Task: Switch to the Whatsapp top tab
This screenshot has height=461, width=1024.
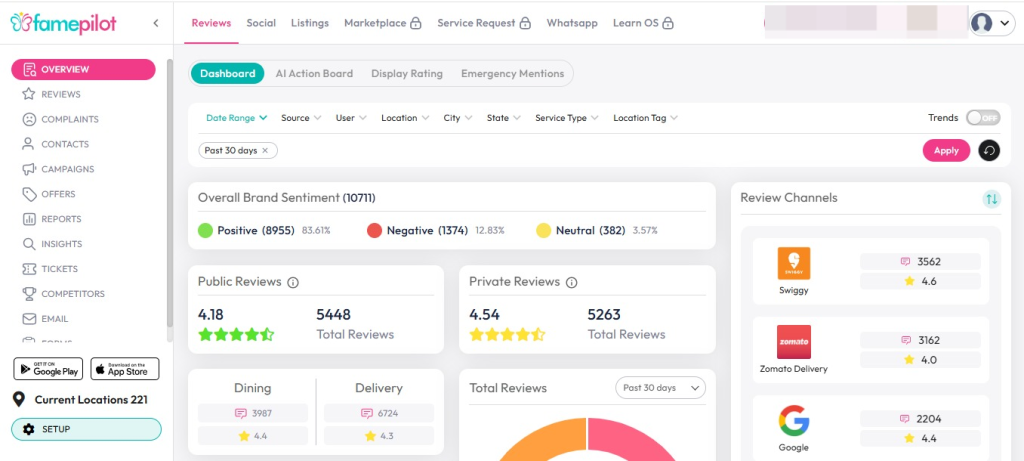Action: click(572, 23)
